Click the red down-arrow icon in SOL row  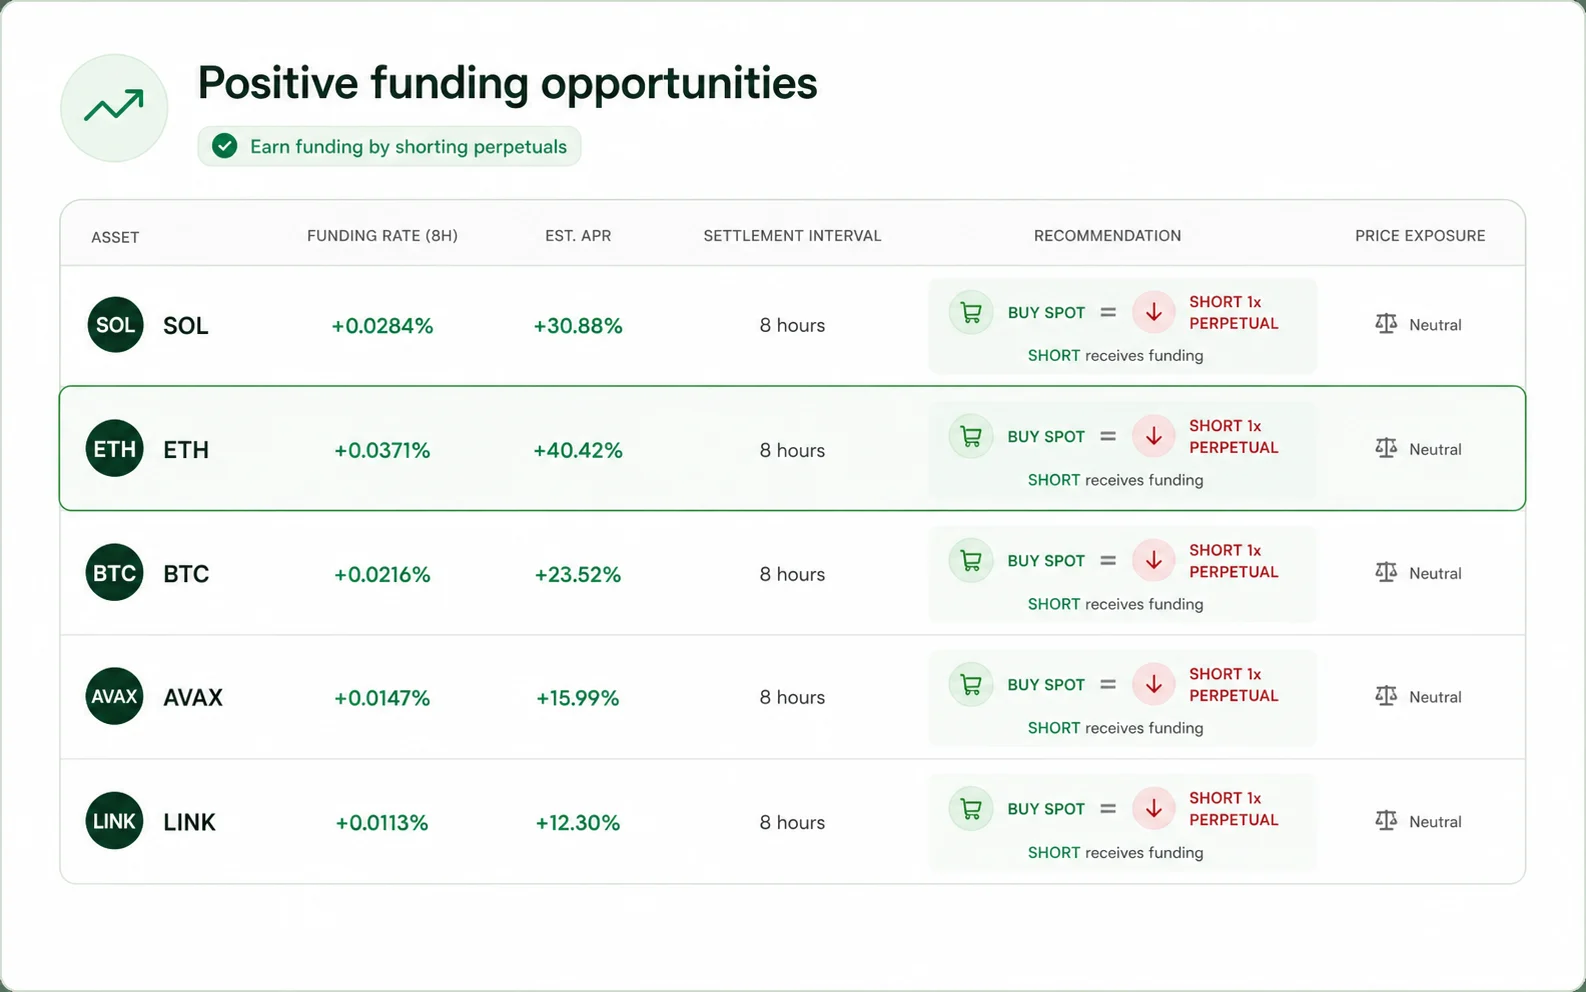pos(1154,312)
